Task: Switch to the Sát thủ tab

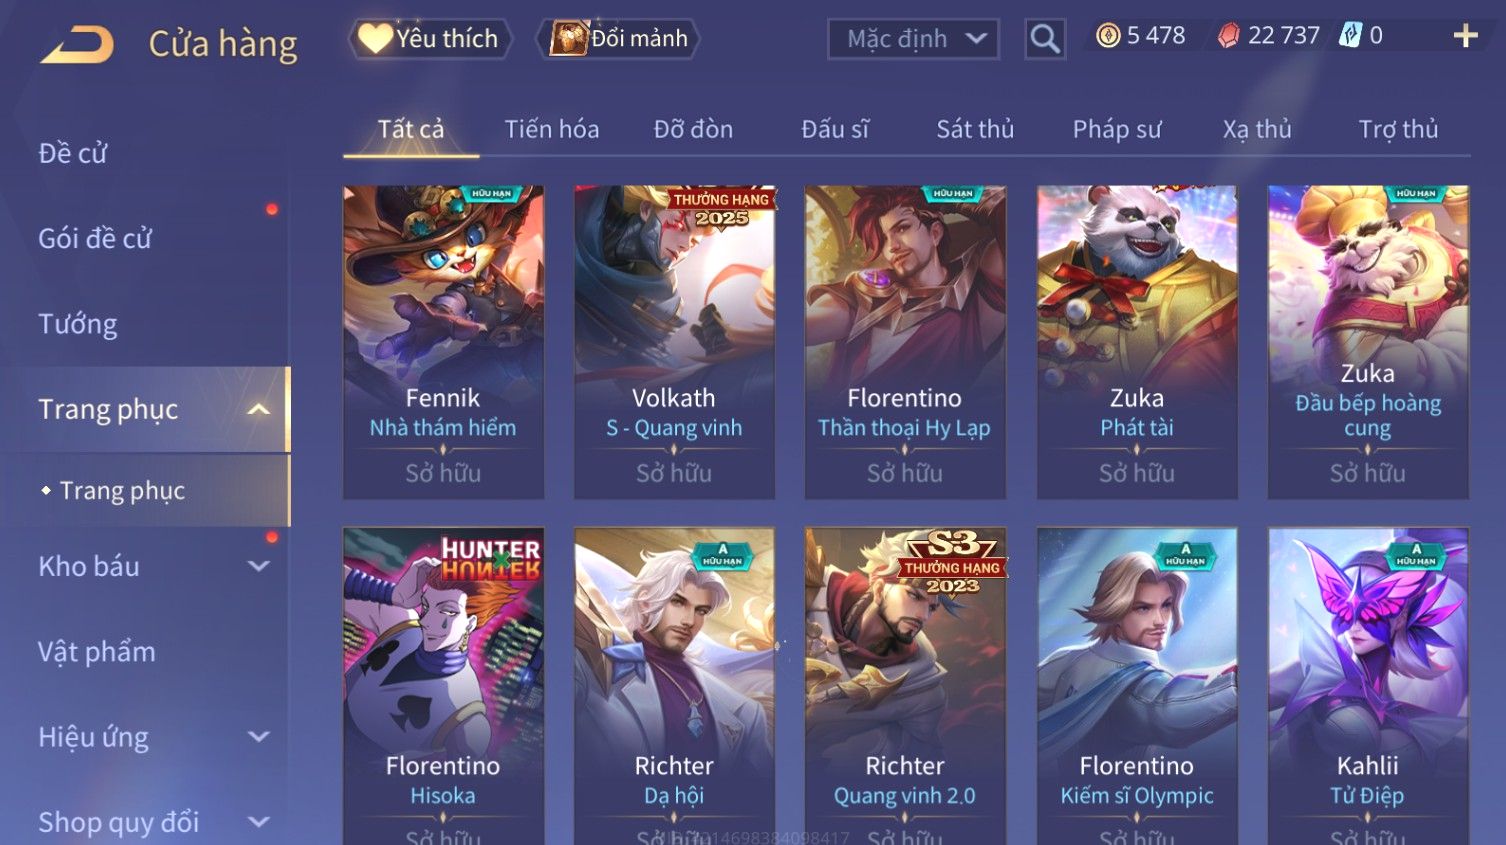Action: [x=975, y=129]
